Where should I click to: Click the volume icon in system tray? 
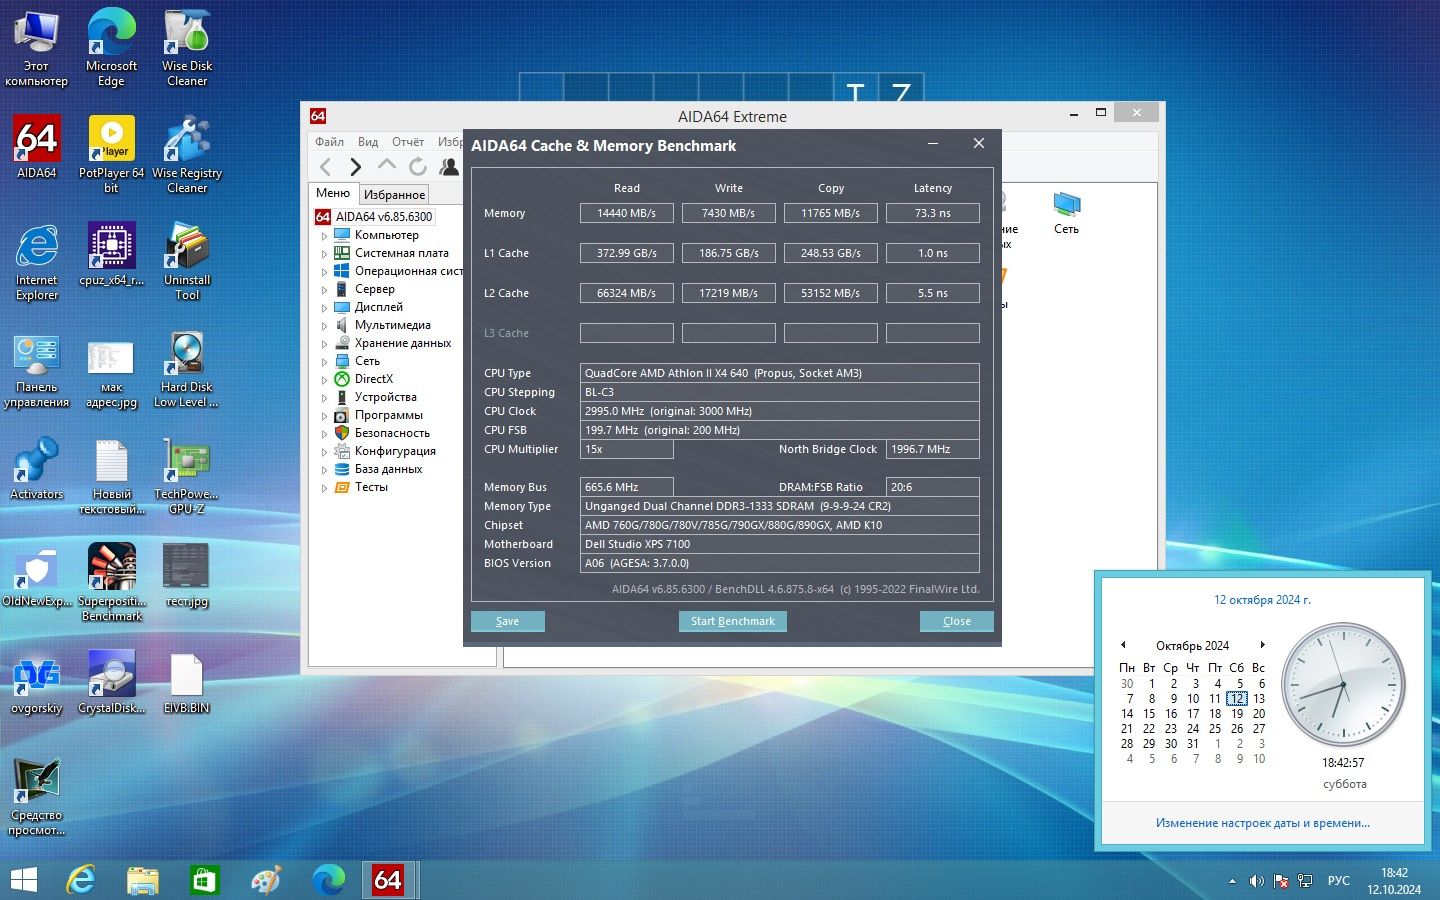(x=1256, y=881)
